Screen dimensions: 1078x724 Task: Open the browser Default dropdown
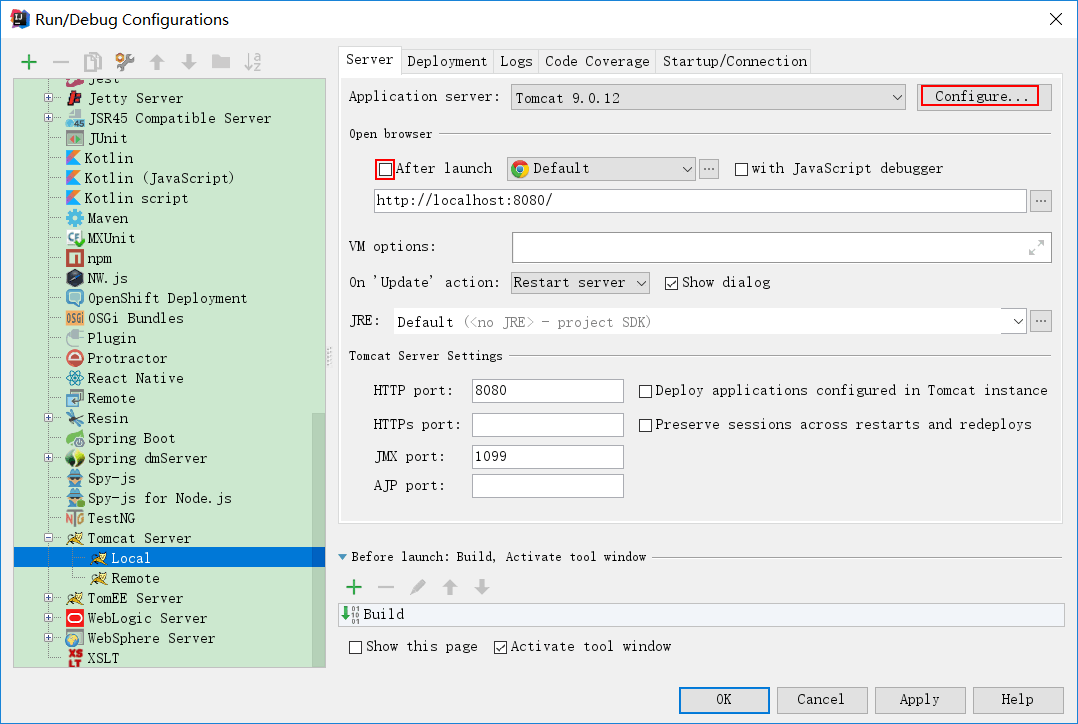point(602,169)
